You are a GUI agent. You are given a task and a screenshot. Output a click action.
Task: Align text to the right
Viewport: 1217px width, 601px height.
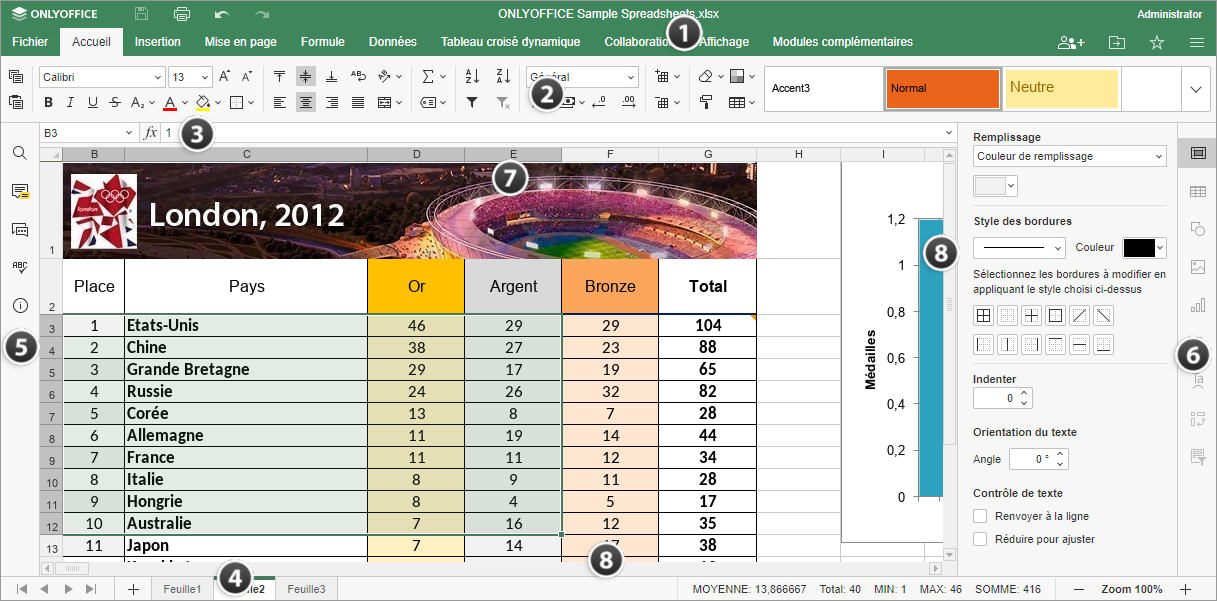click(331, 102)
